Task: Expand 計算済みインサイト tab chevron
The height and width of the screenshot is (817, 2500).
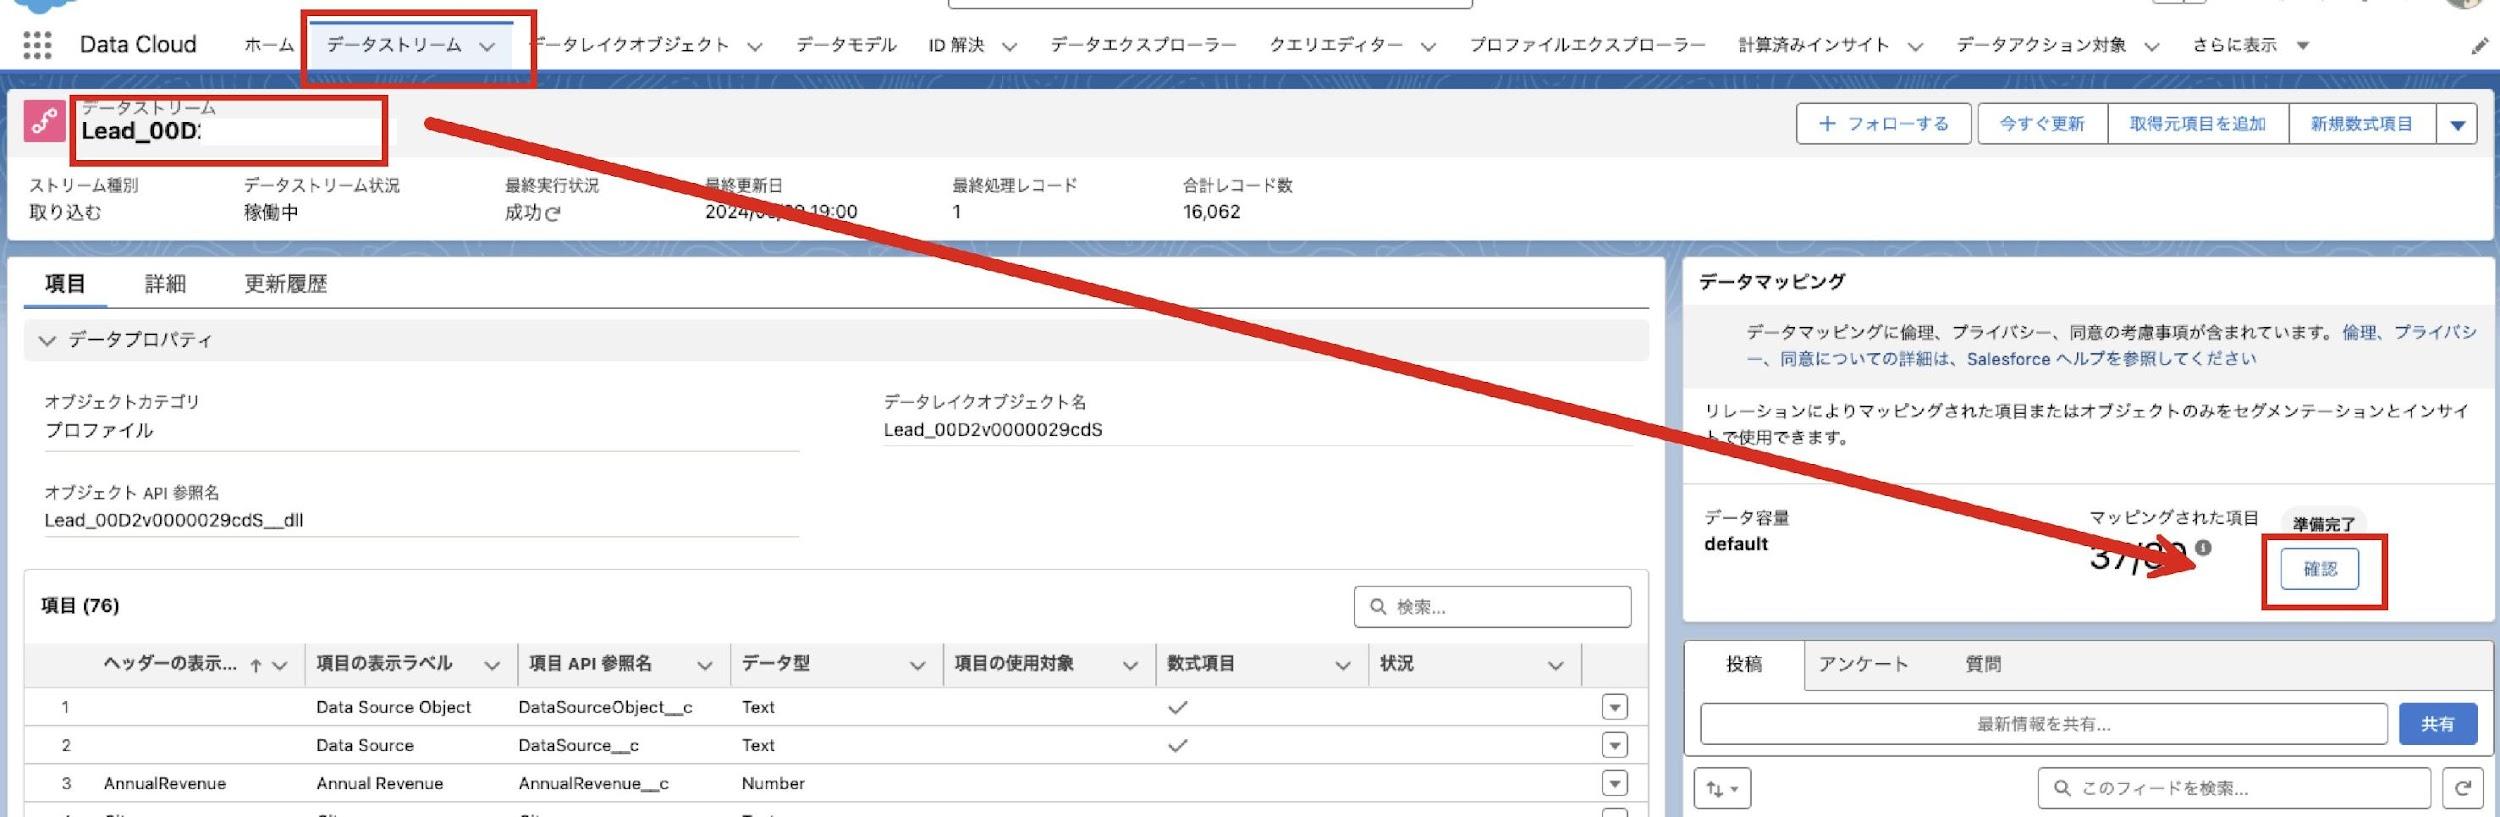Action: (x=1915, y=46)
